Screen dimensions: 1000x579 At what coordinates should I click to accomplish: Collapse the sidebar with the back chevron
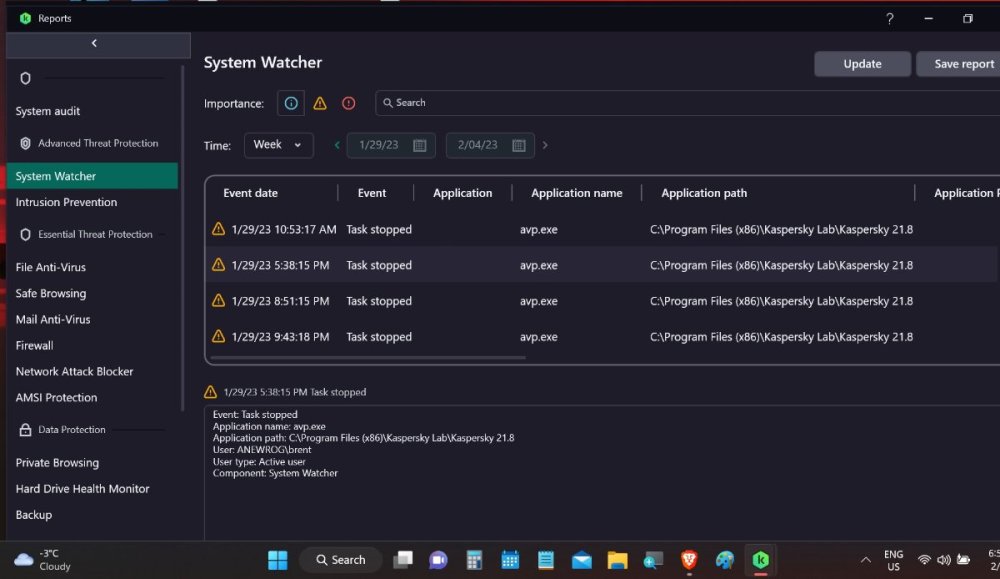coord(95,43)
